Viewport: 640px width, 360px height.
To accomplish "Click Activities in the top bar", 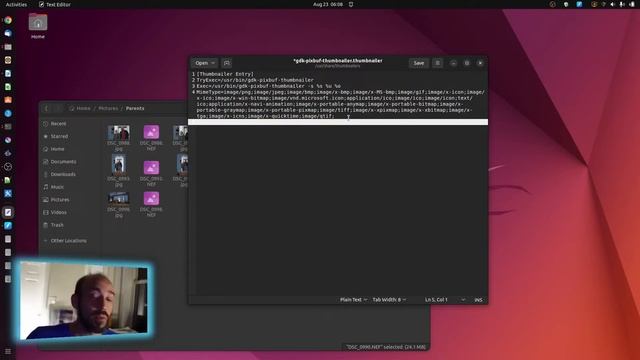I will click(x=16, y=4).
